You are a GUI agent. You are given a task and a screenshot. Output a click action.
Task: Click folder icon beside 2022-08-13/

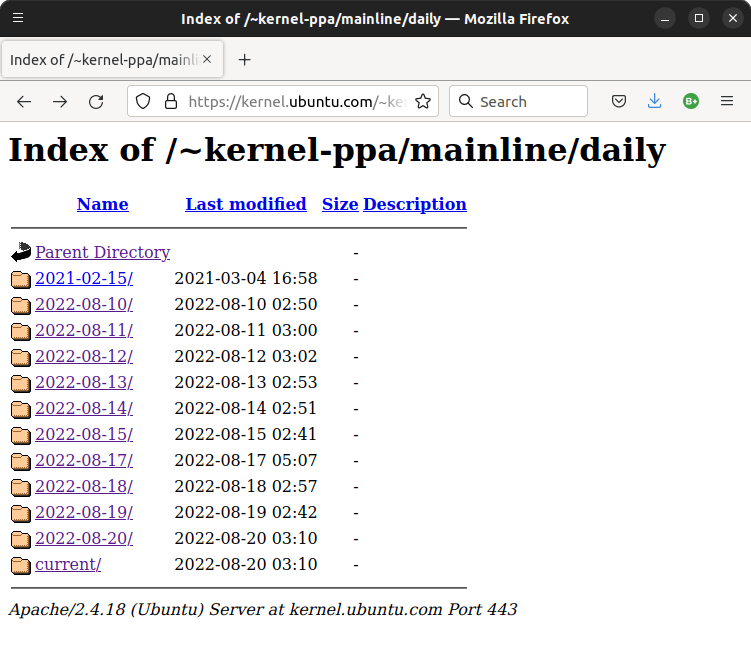pos(21,383)
